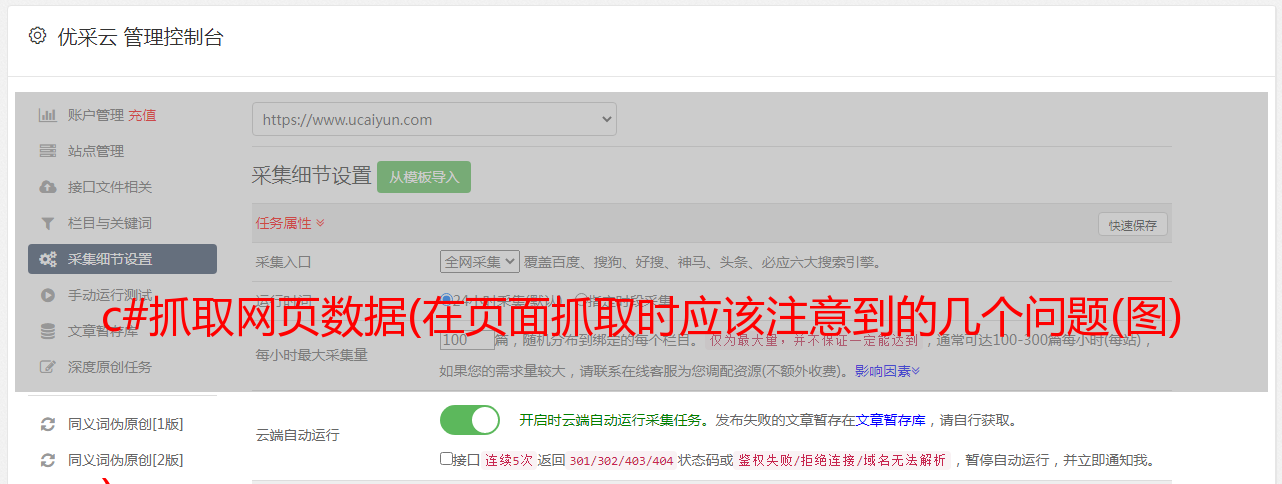
Task: Click the red 充值 link
Action: (142, 115)
